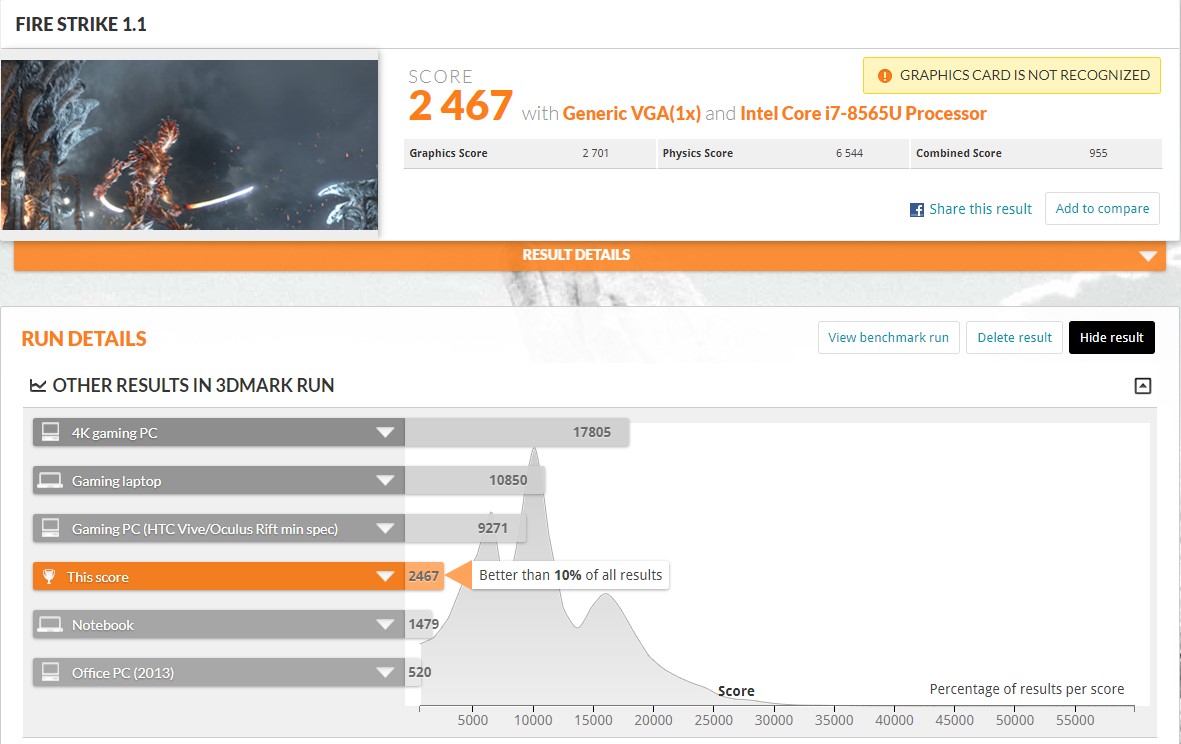
Task: Open the Gaming laptop dropdown arrow
Action: 385,481
